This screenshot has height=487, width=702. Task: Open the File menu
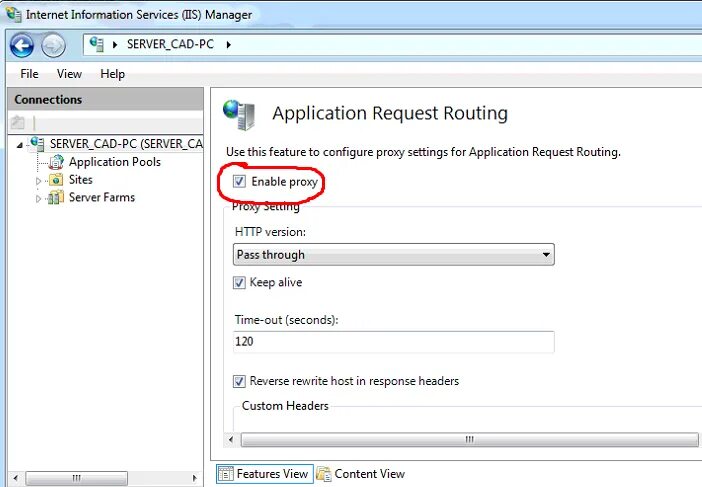[x=30, y=74]
